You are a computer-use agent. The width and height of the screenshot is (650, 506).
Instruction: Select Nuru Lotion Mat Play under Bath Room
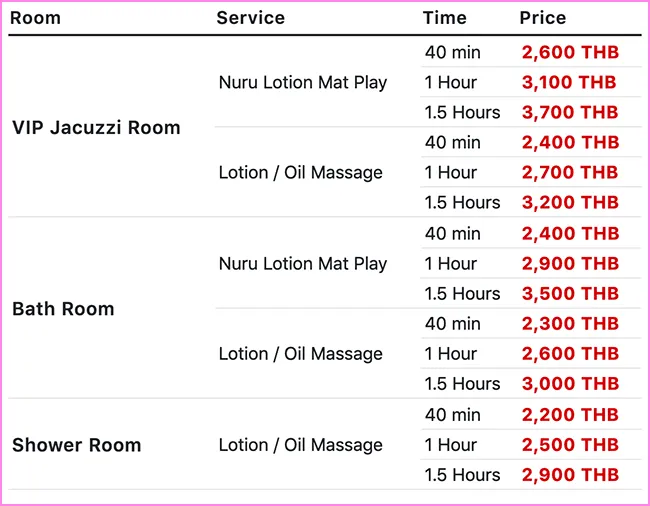[x=302, y=264]
